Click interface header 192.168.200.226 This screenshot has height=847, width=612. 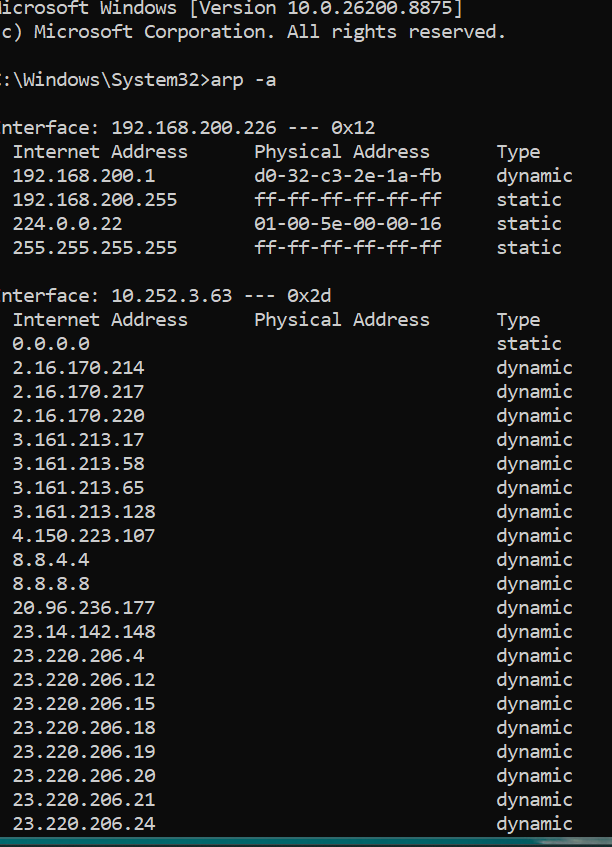click(x=193, y=128)
